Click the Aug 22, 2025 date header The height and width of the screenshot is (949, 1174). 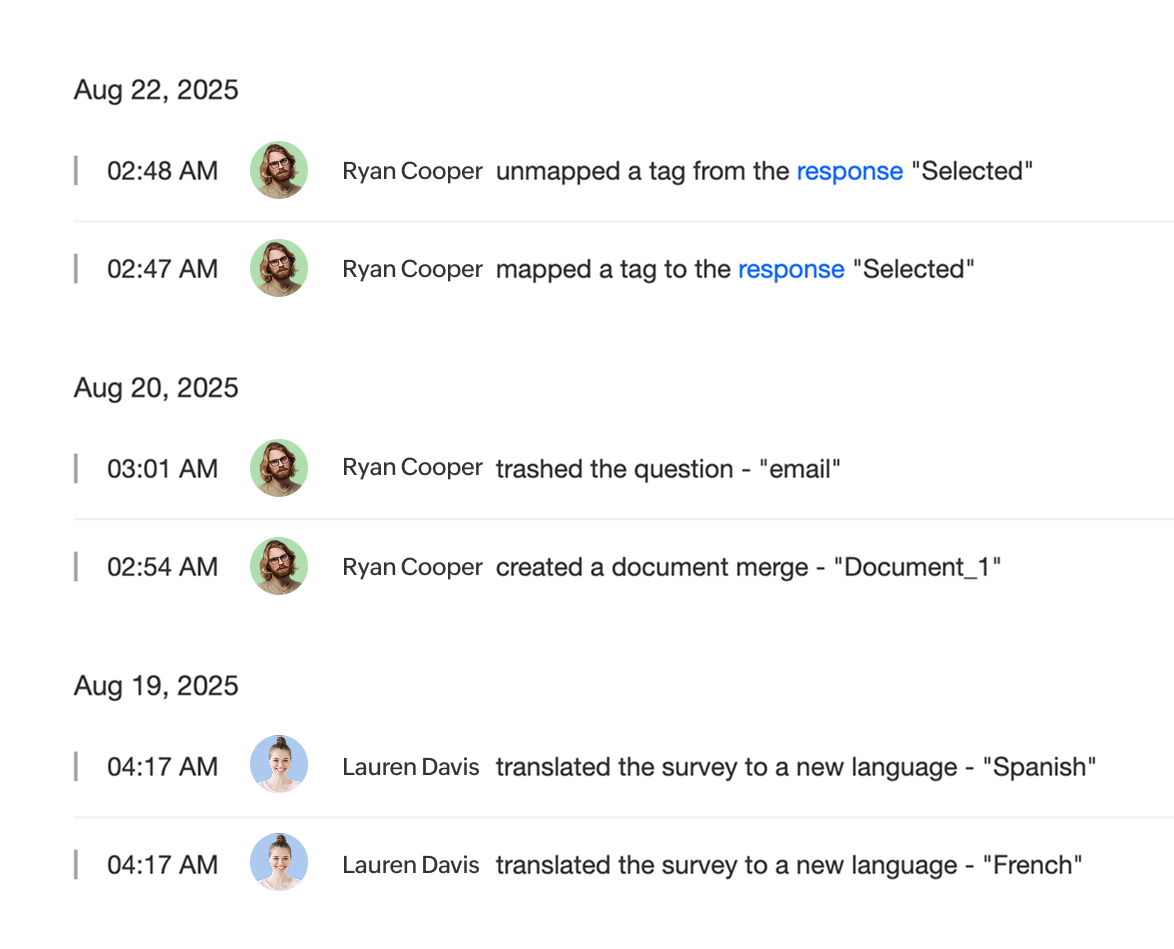[156, 90]
